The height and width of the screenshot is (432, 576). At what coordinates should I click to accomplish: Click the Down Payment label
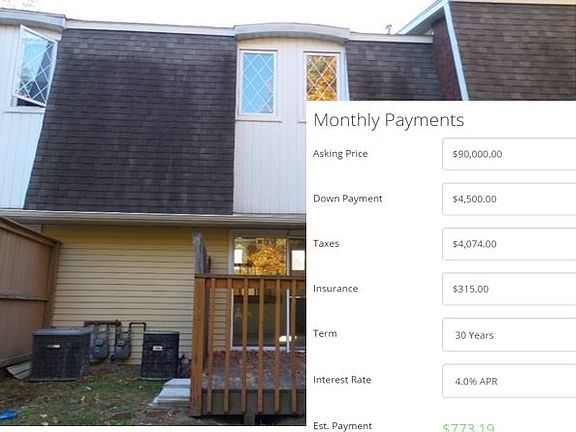pyautogui.click(x=348, y=199)
